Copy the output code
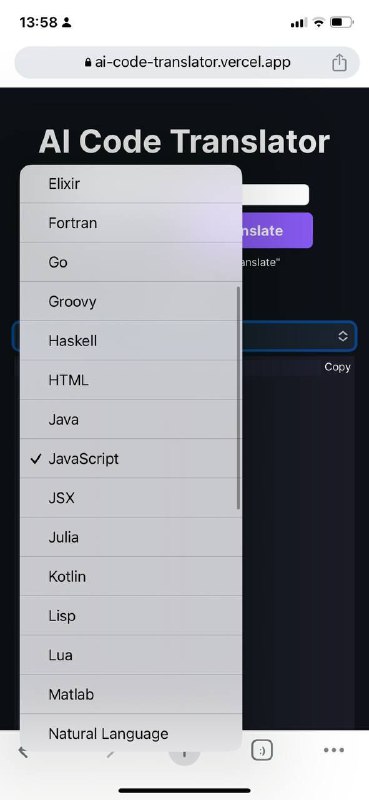The height and width of the screenshot is (800, 369). [337, 367]
